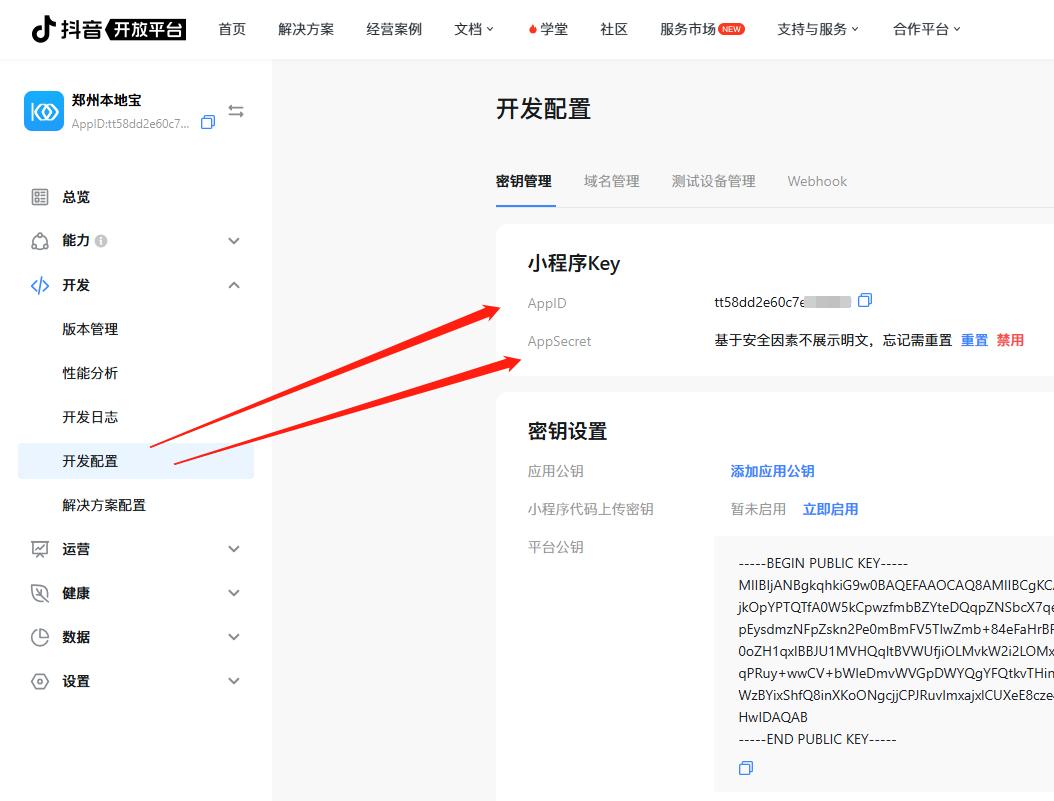1054x801 pixels.
Task: Switch to the 域名管理 tab
Action: coord(611,181)
